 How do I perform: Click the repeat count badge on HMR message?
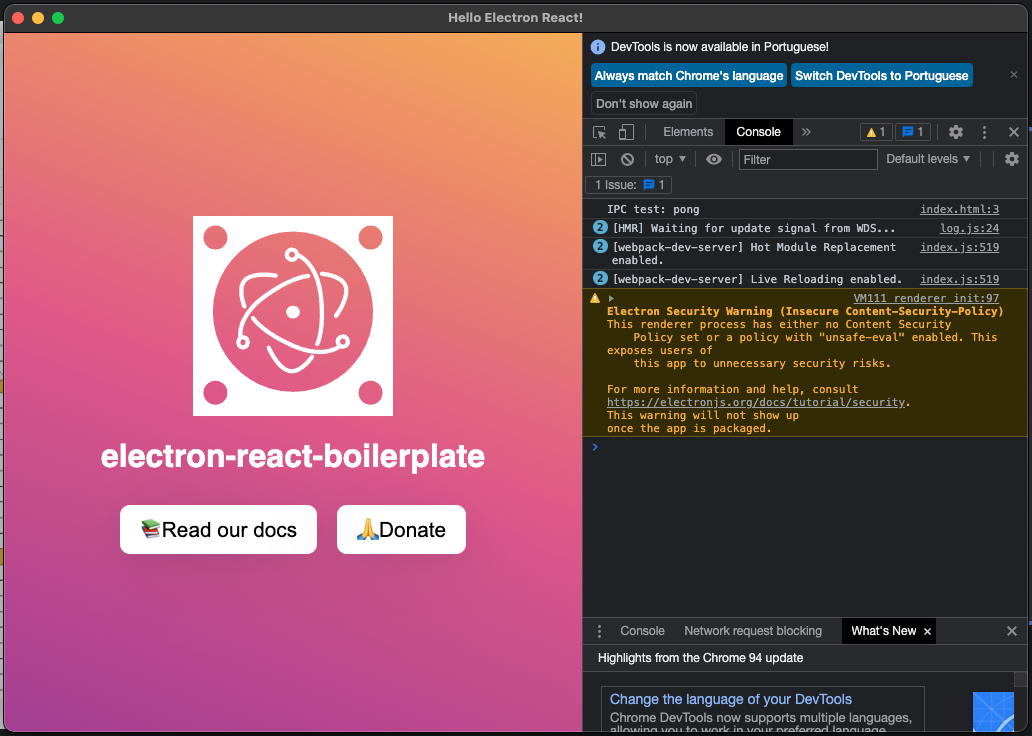600,228
